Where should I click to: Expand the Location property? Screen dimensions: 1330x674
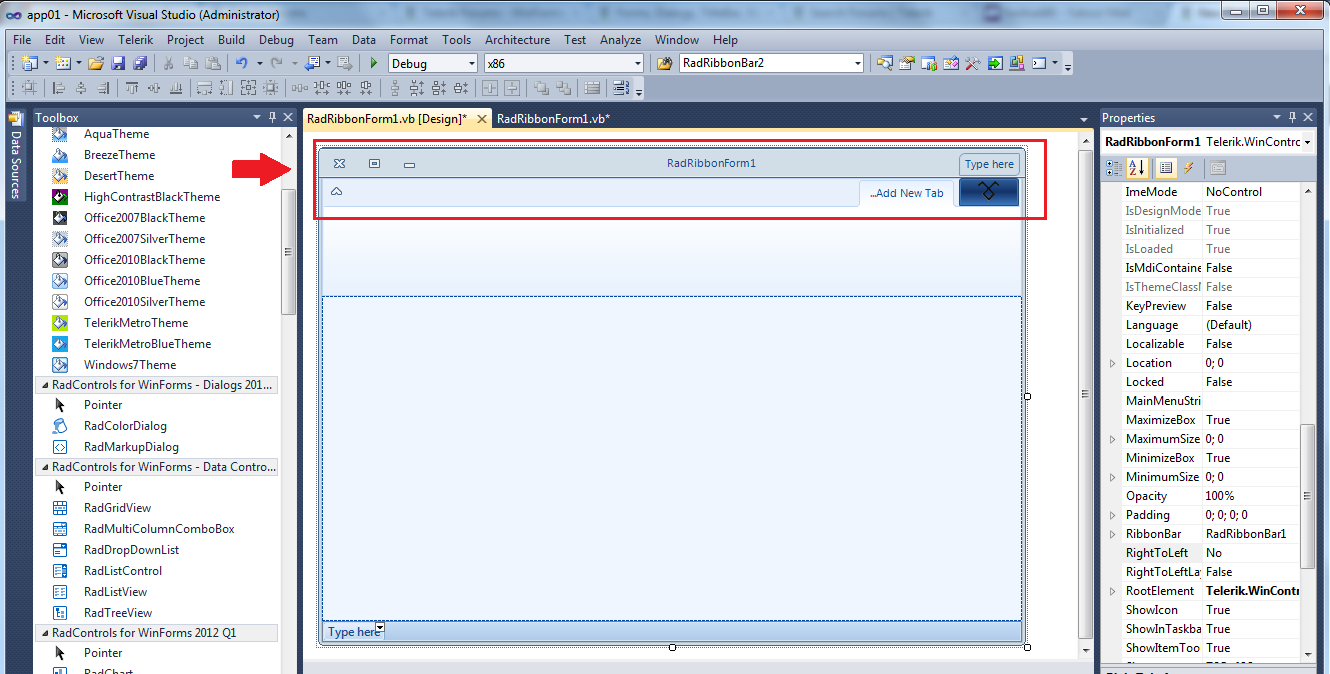coord(1113,363)
